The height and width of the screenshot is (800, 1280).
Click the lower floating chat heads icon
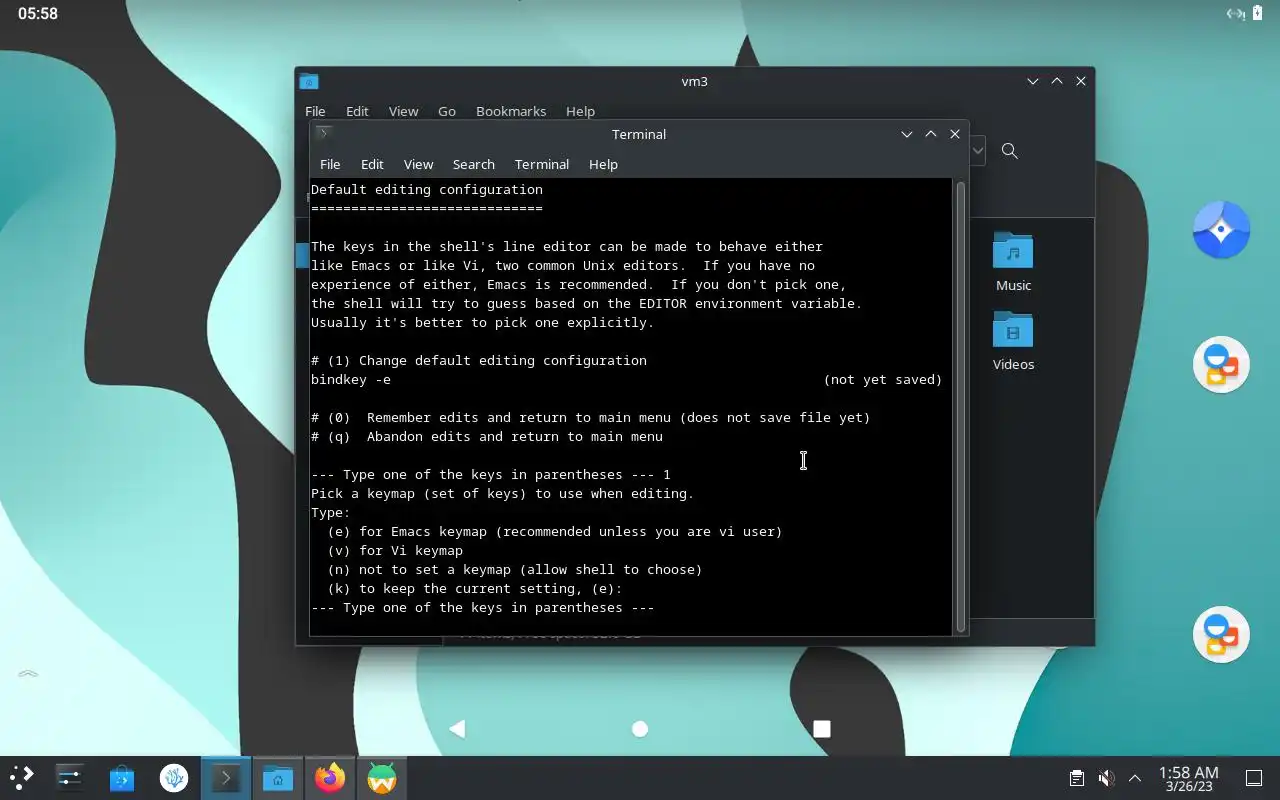click(x=1221, y=634)
